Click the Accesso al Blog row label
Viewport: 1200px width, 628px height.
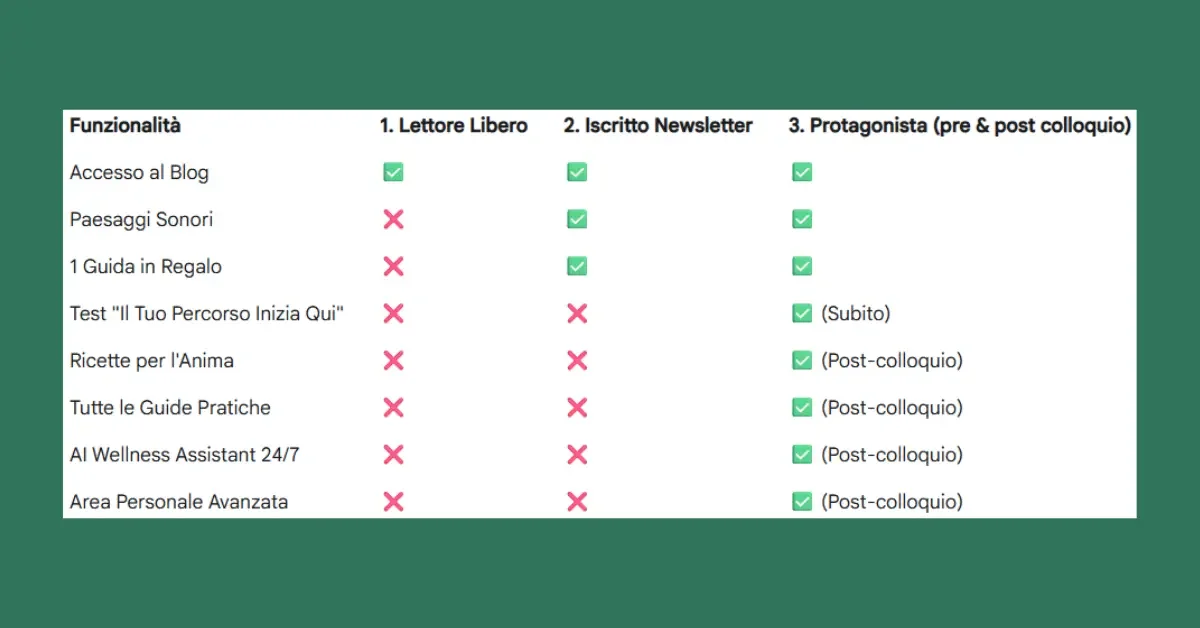[x=139, y=173]
